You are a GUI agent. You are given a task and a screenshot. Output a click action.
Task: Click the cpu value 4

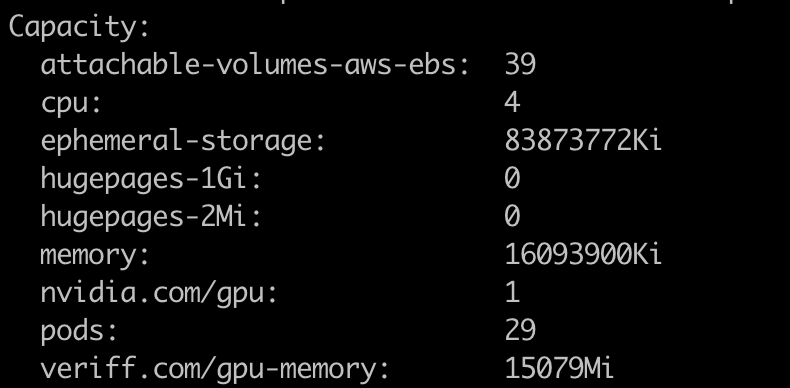click(512, 103)
